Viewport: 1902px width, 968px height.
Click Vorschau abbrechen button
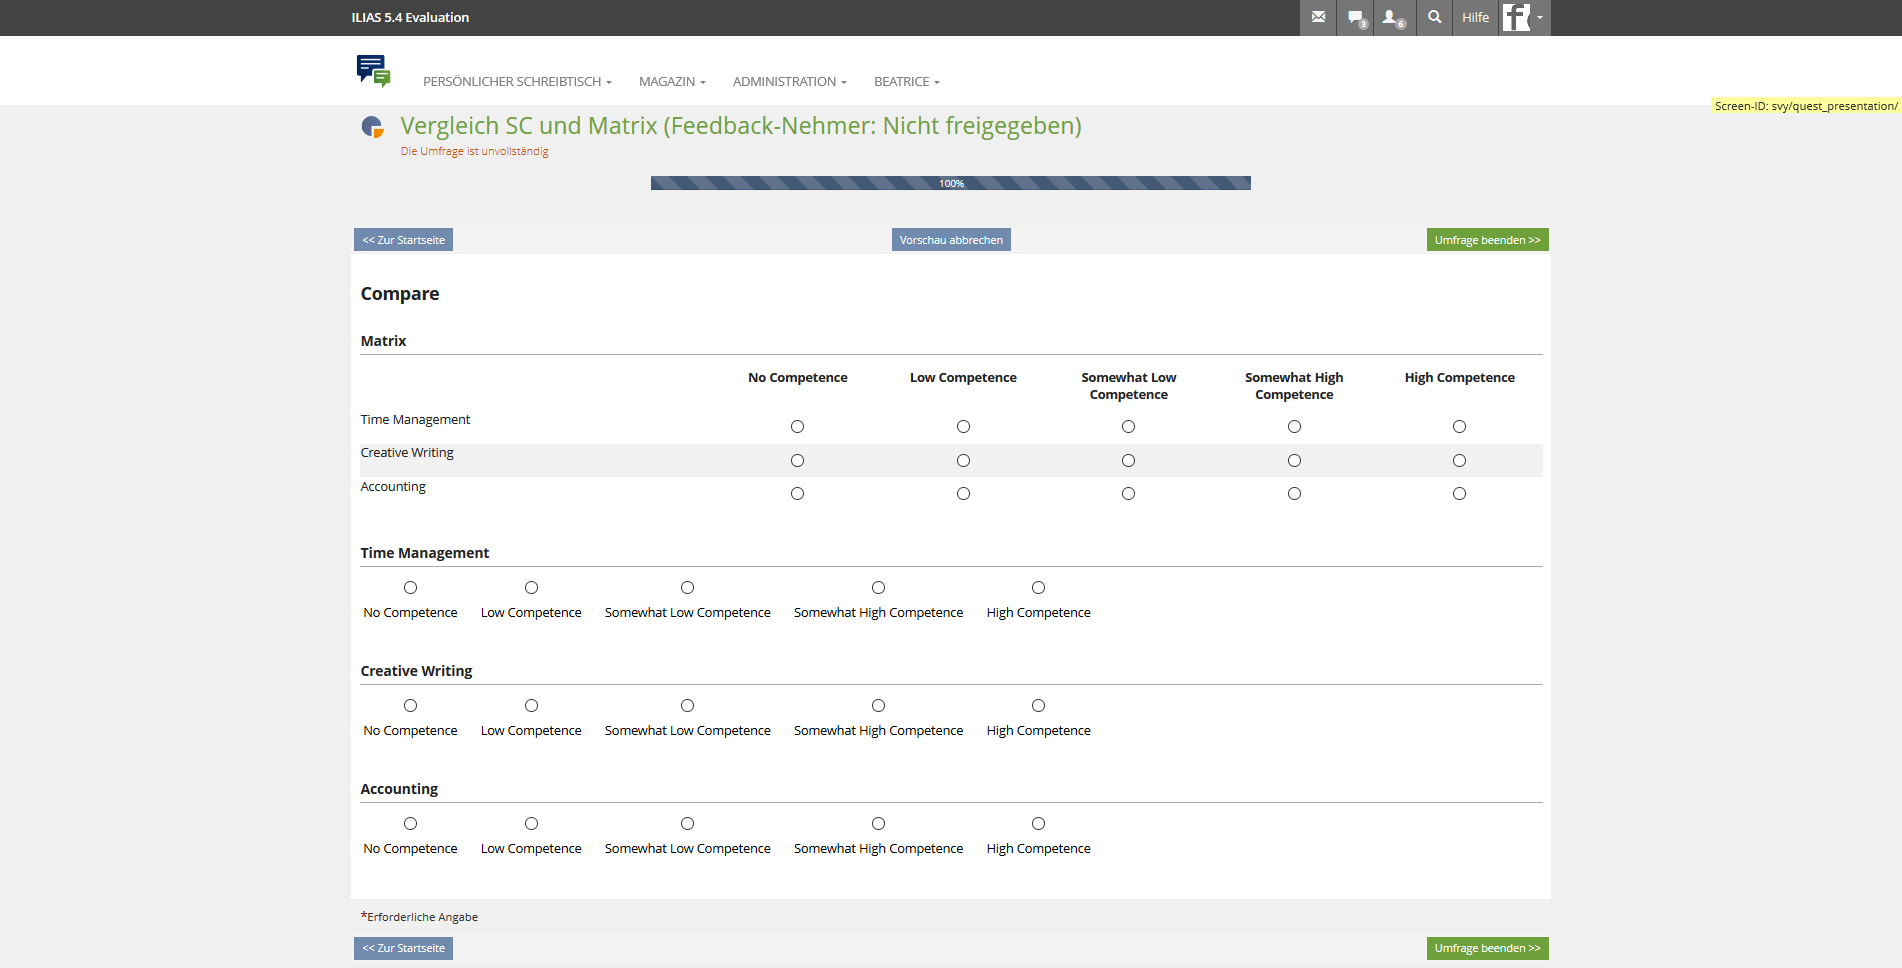(x=950, y=240)
